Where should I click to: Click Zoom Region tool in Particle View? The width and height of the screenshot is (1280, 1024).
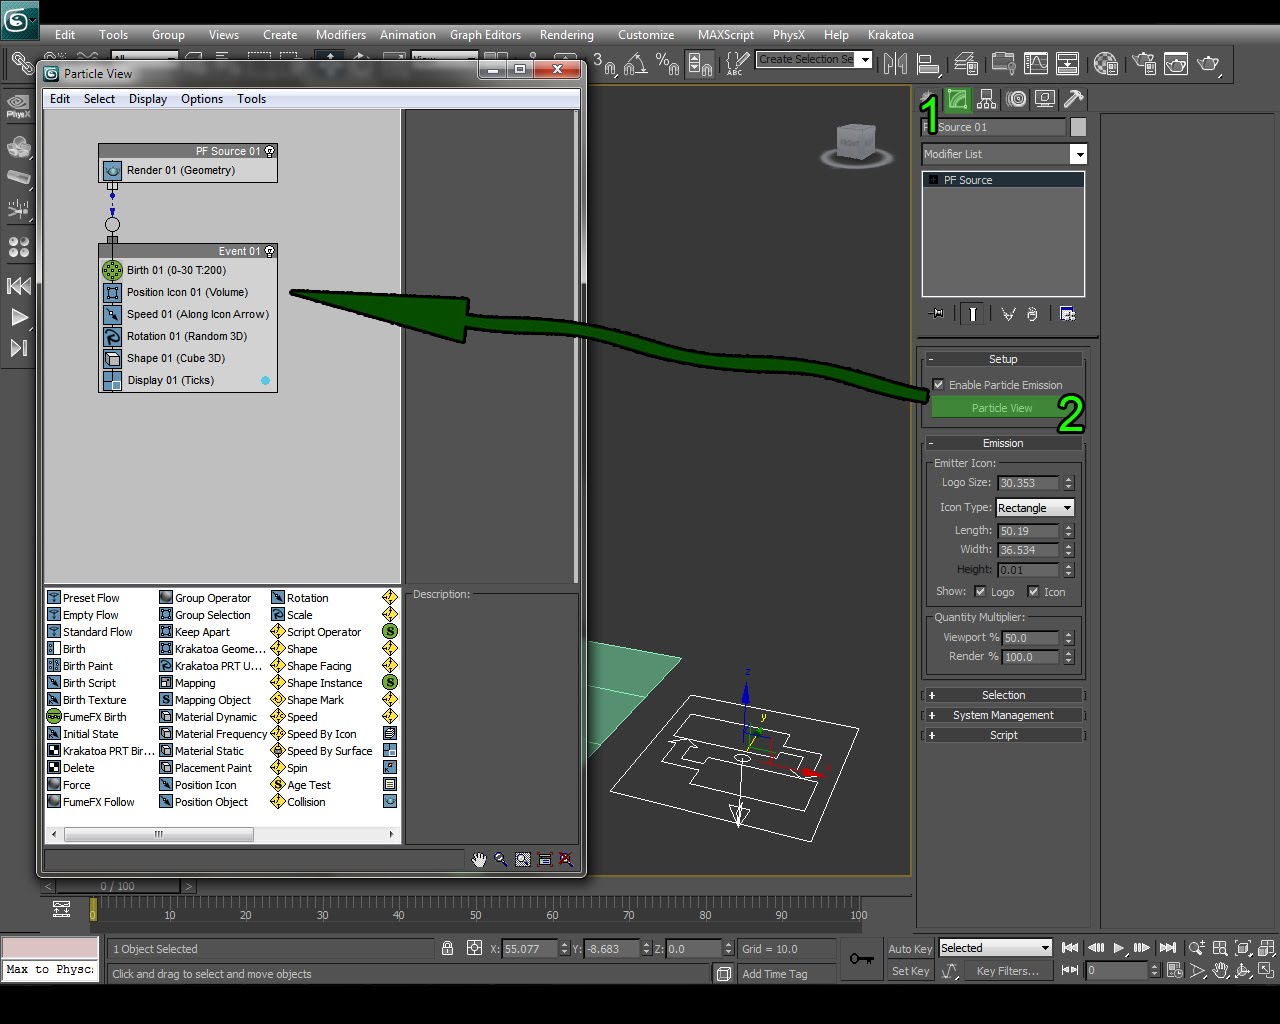(523, 859)
